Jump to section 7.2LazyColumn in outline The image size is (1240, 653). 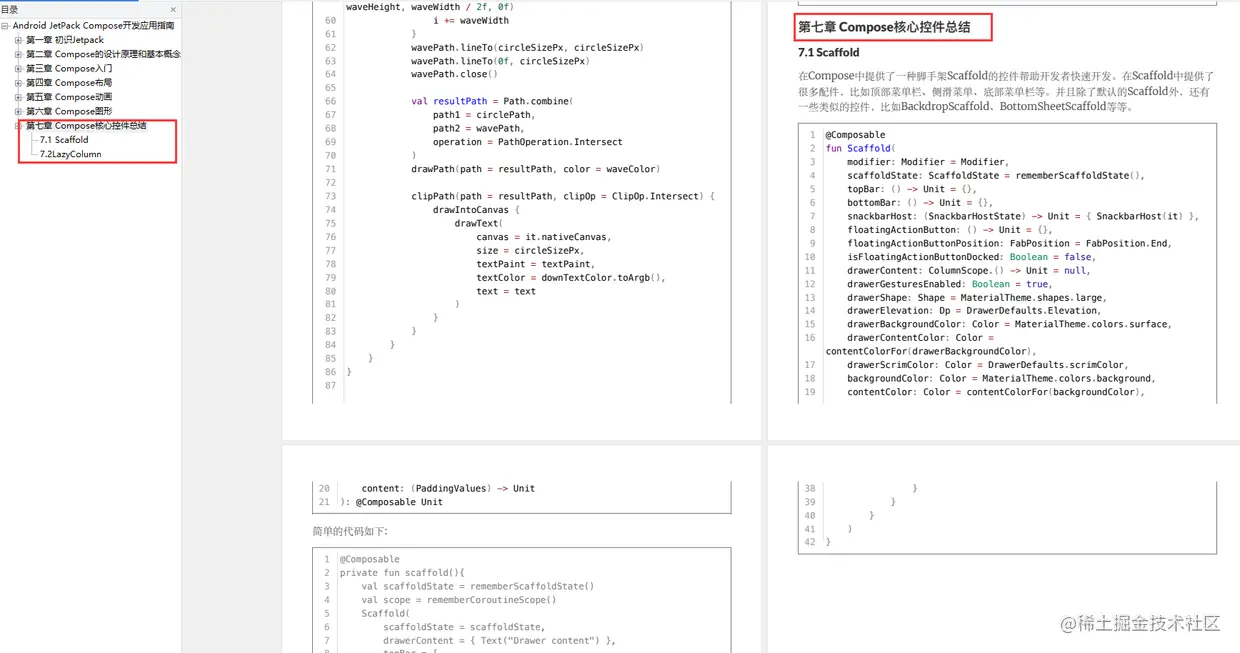coord(70,154)
